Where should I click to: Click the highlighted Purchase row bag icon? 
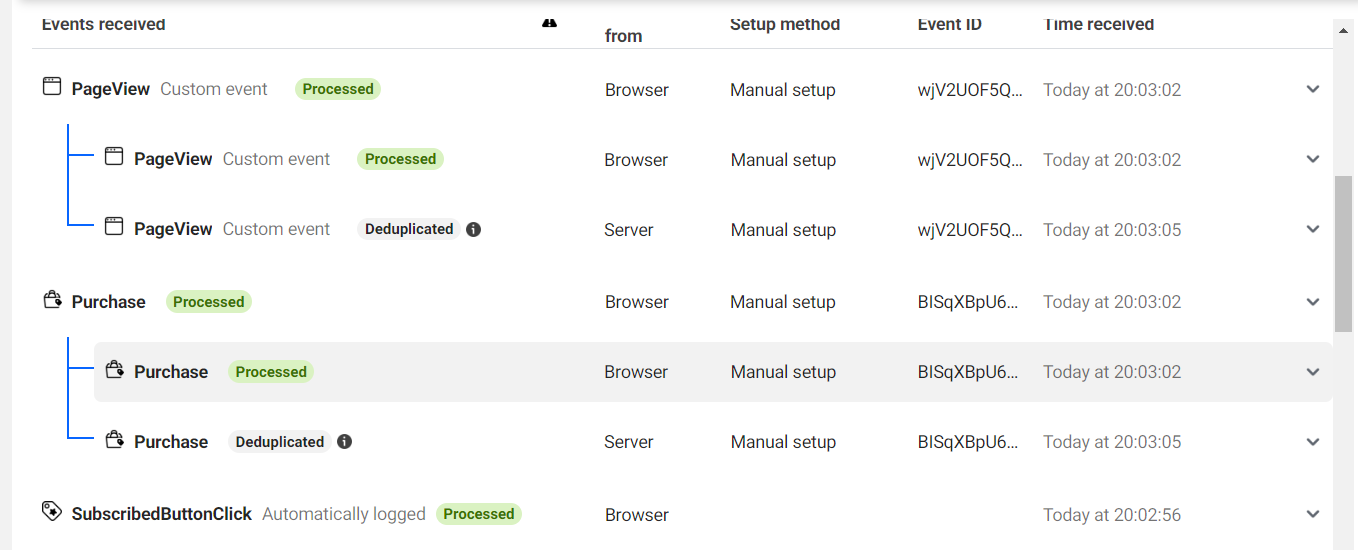[114, 370]
